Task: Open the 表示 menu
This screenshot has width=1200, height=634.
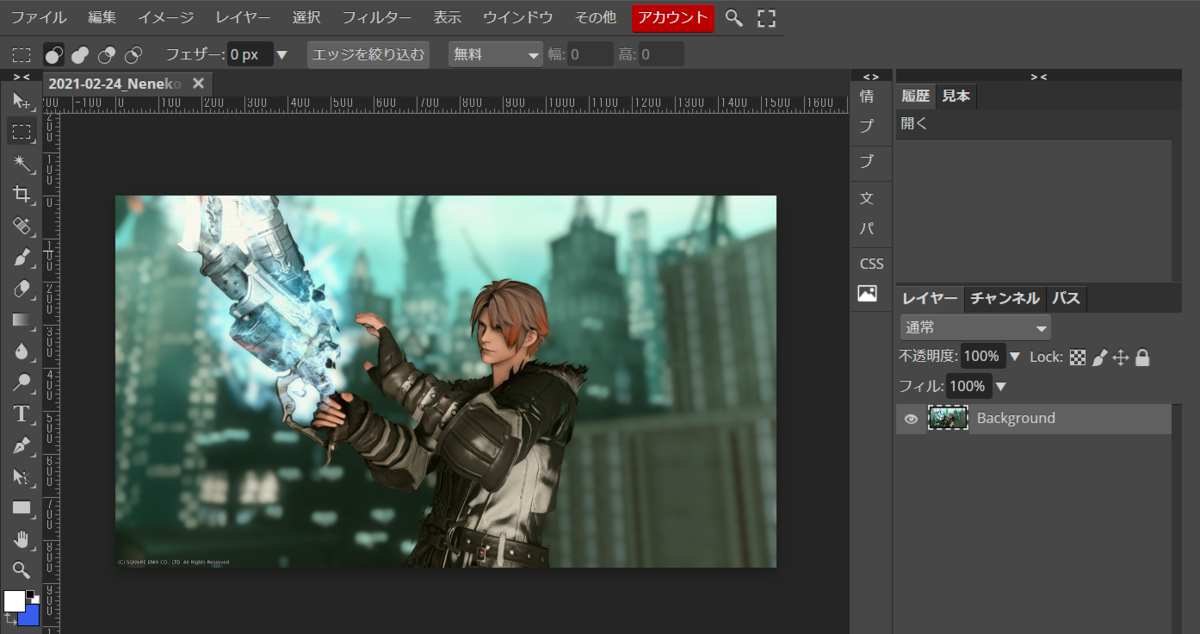Action: click(x=447, y=18)
